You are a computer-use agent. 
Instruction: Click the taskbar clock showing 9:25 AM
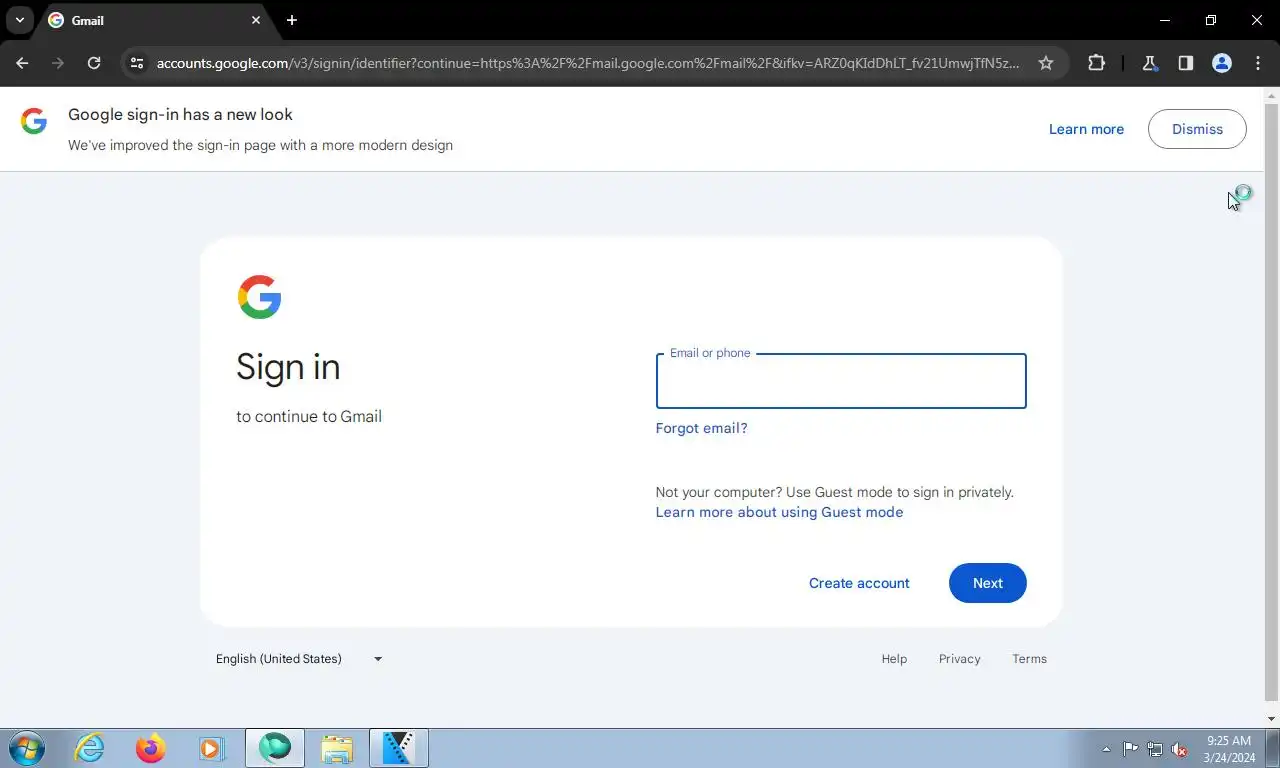1229,749
